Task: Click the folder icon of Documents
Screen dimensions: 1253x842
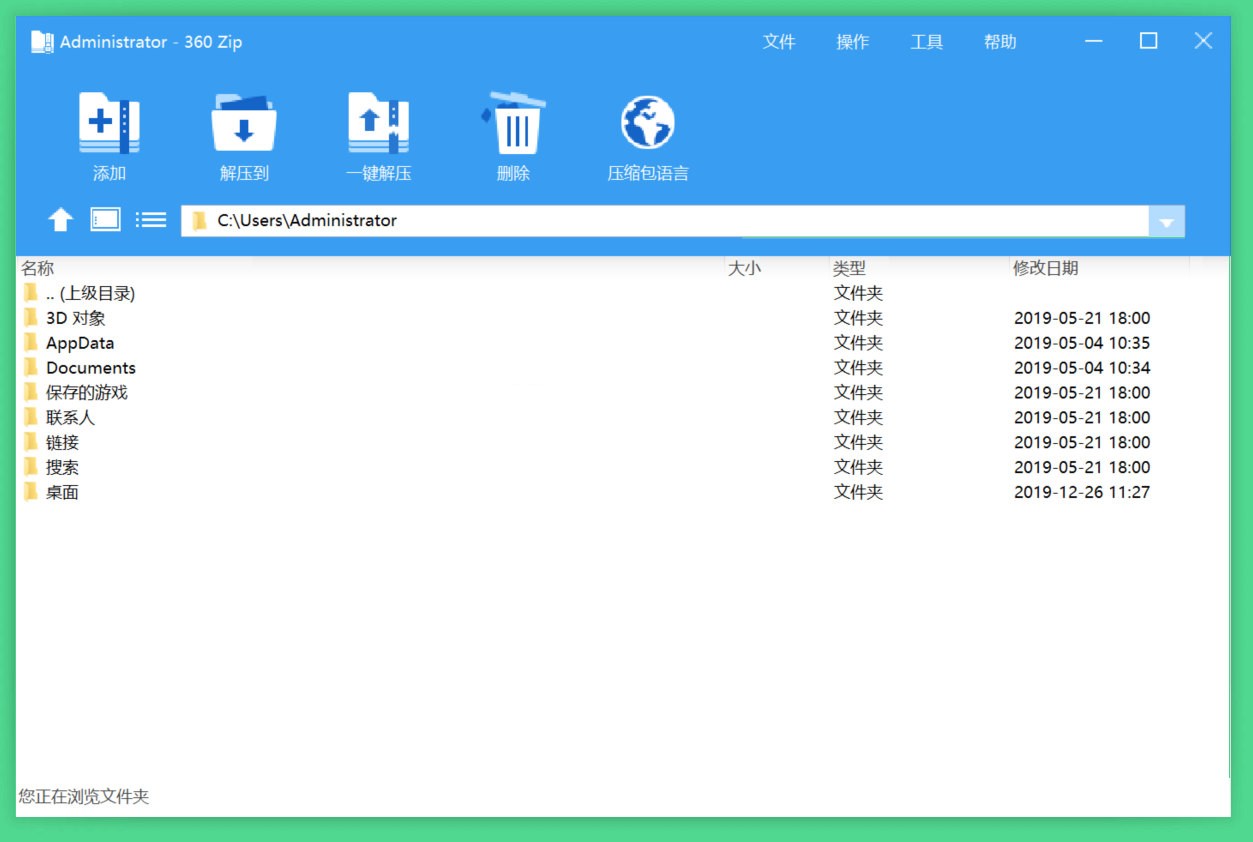Action: point(30,367)
